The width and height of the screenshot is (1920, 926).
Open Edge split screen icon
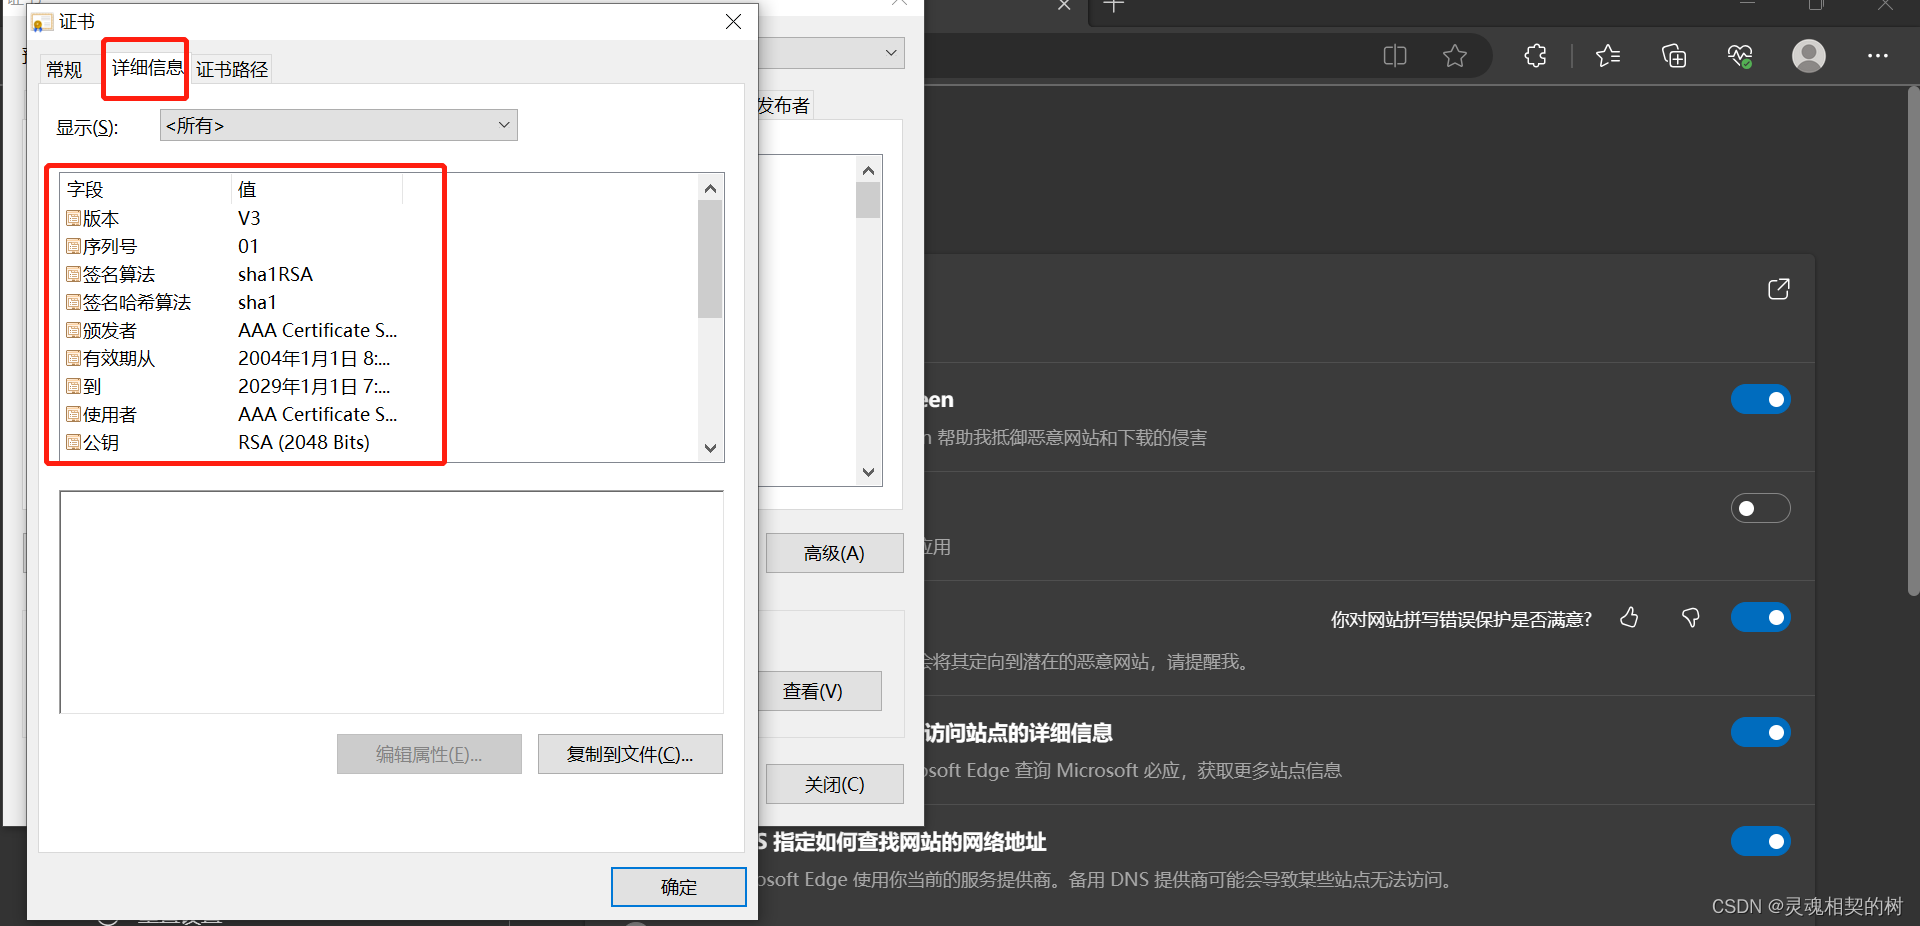click(x=1395, y=56)
